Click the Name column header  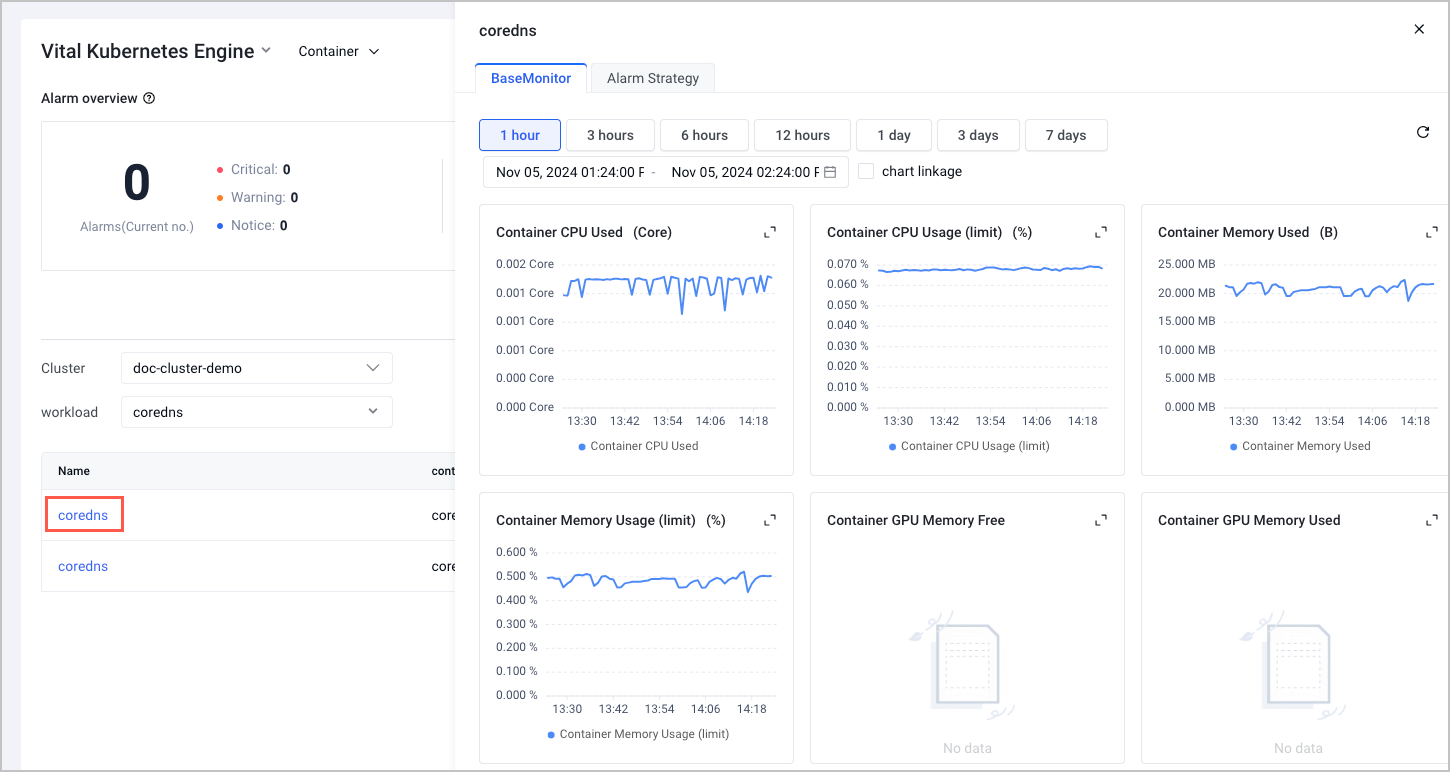(74, 471)
